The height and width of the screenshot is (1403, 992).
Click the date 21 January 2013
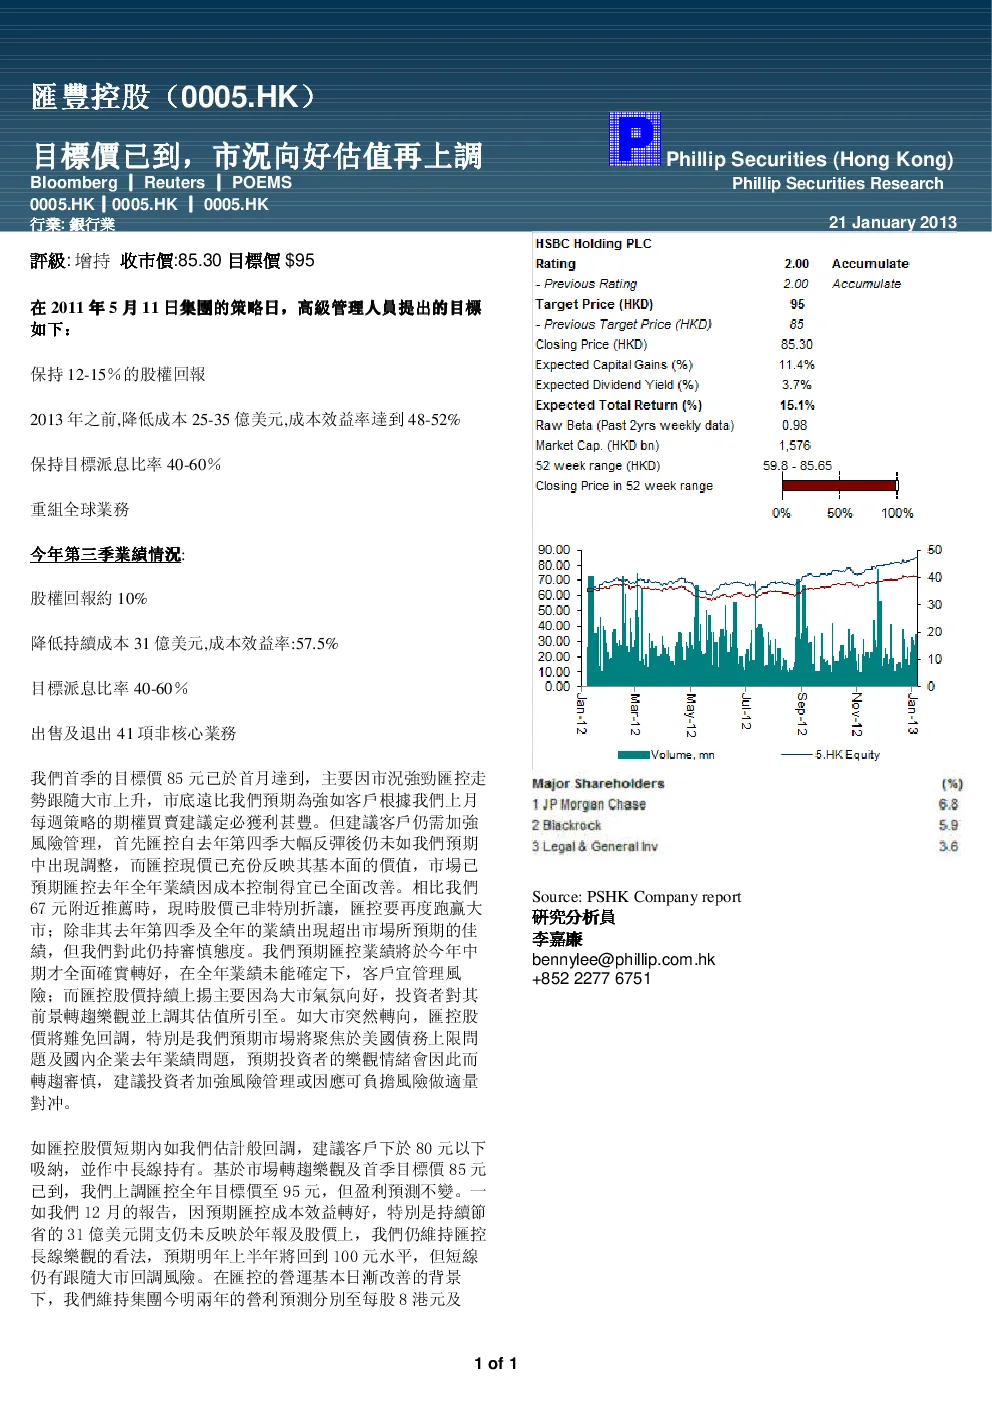[x=892, y=222]
